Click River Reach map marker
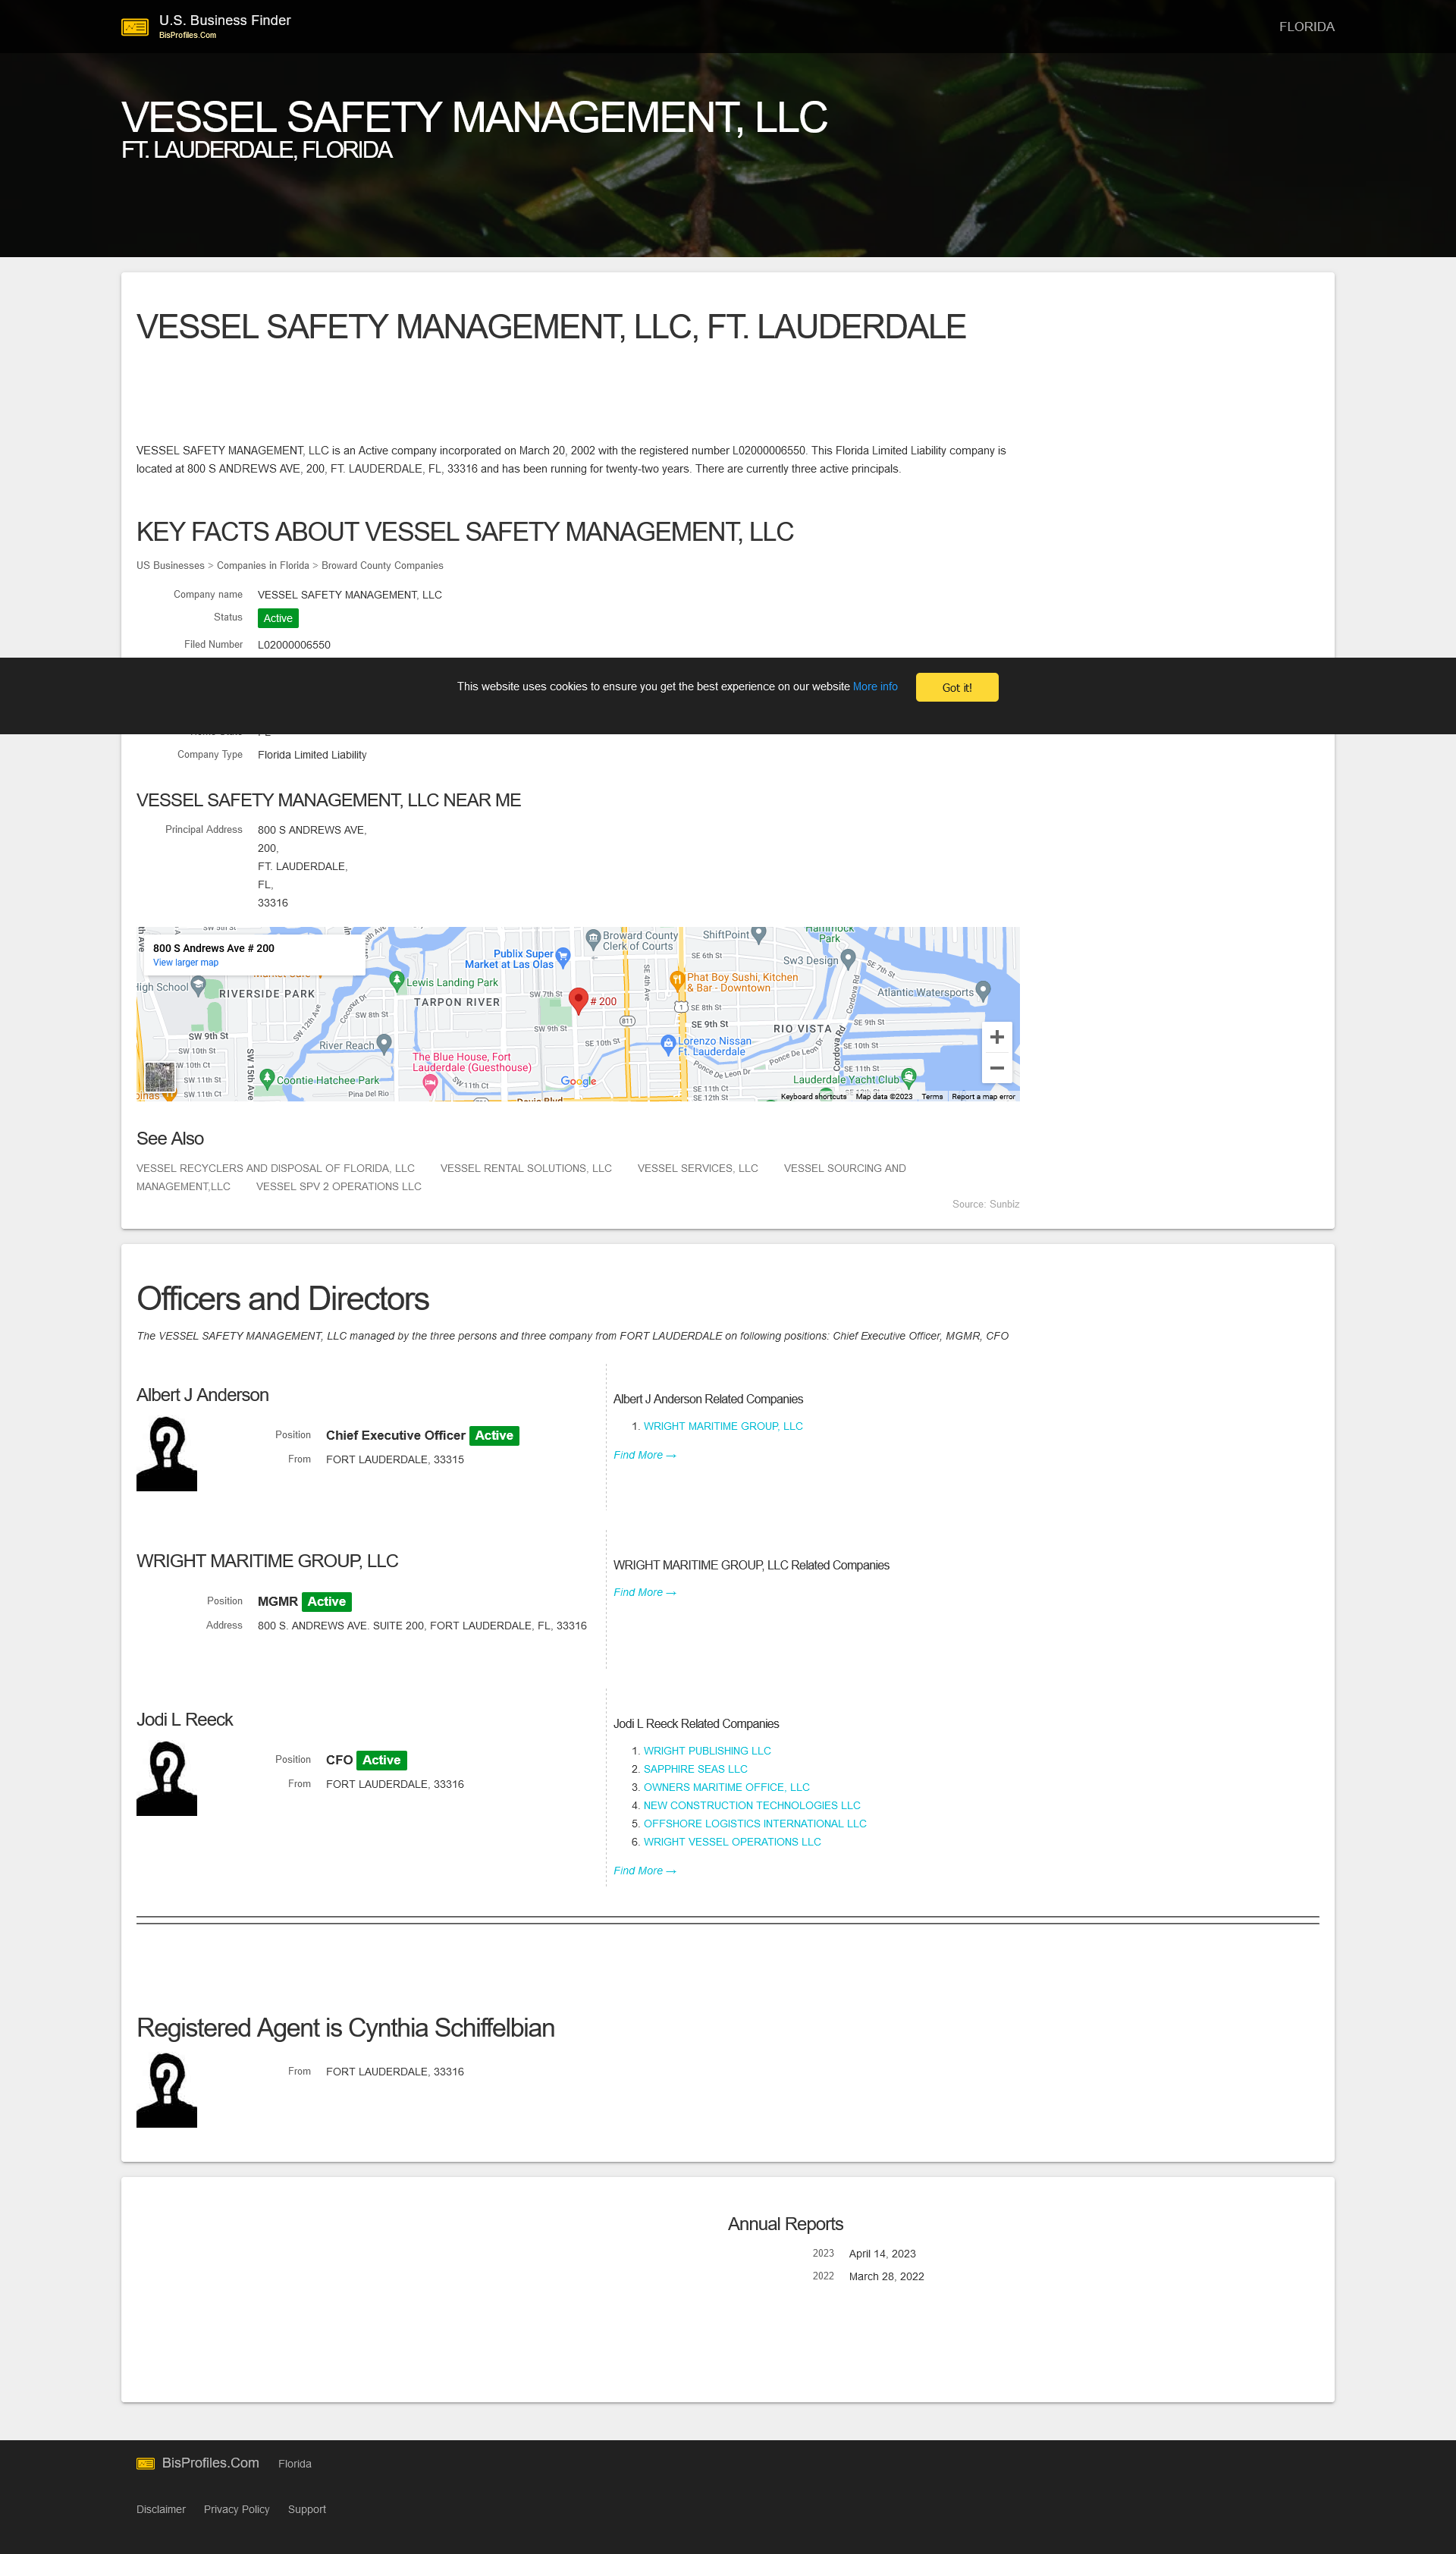Viewport: 1456px width, 2554px height. pyautogui.click(x=384, y=1044)
